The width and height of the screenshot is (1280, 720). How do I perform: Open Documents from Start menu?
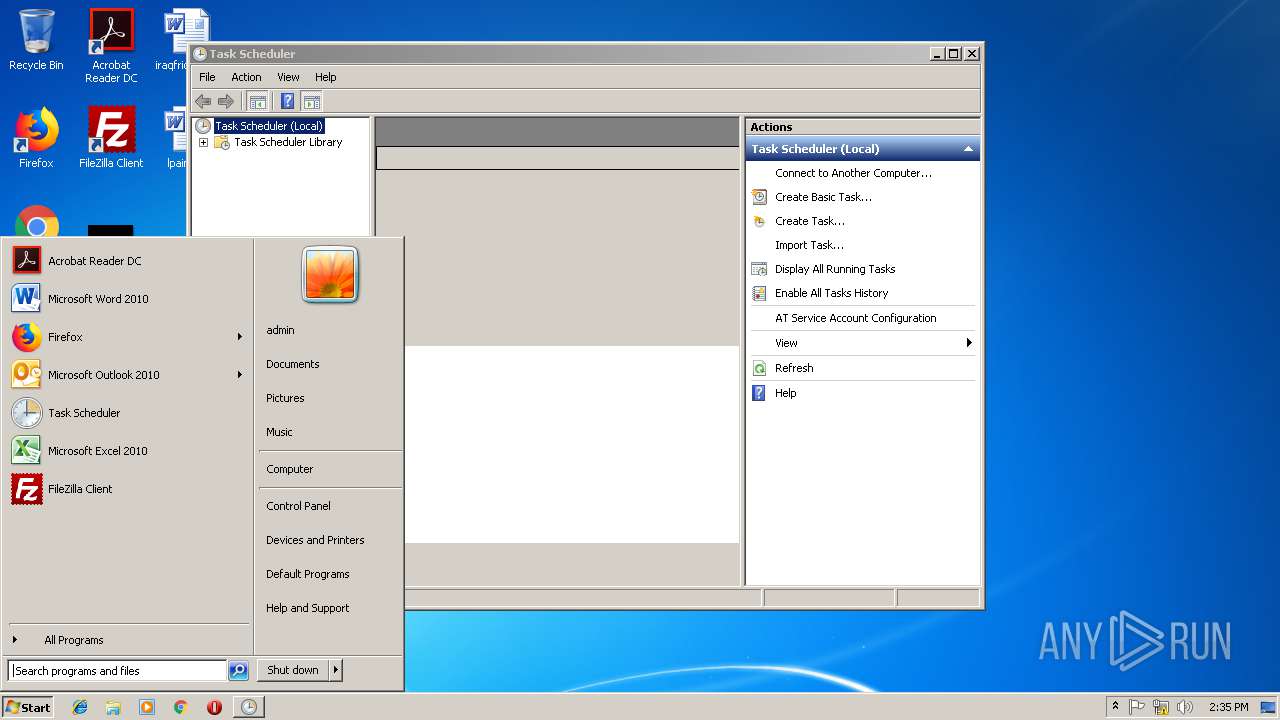(x=293, y=364)
